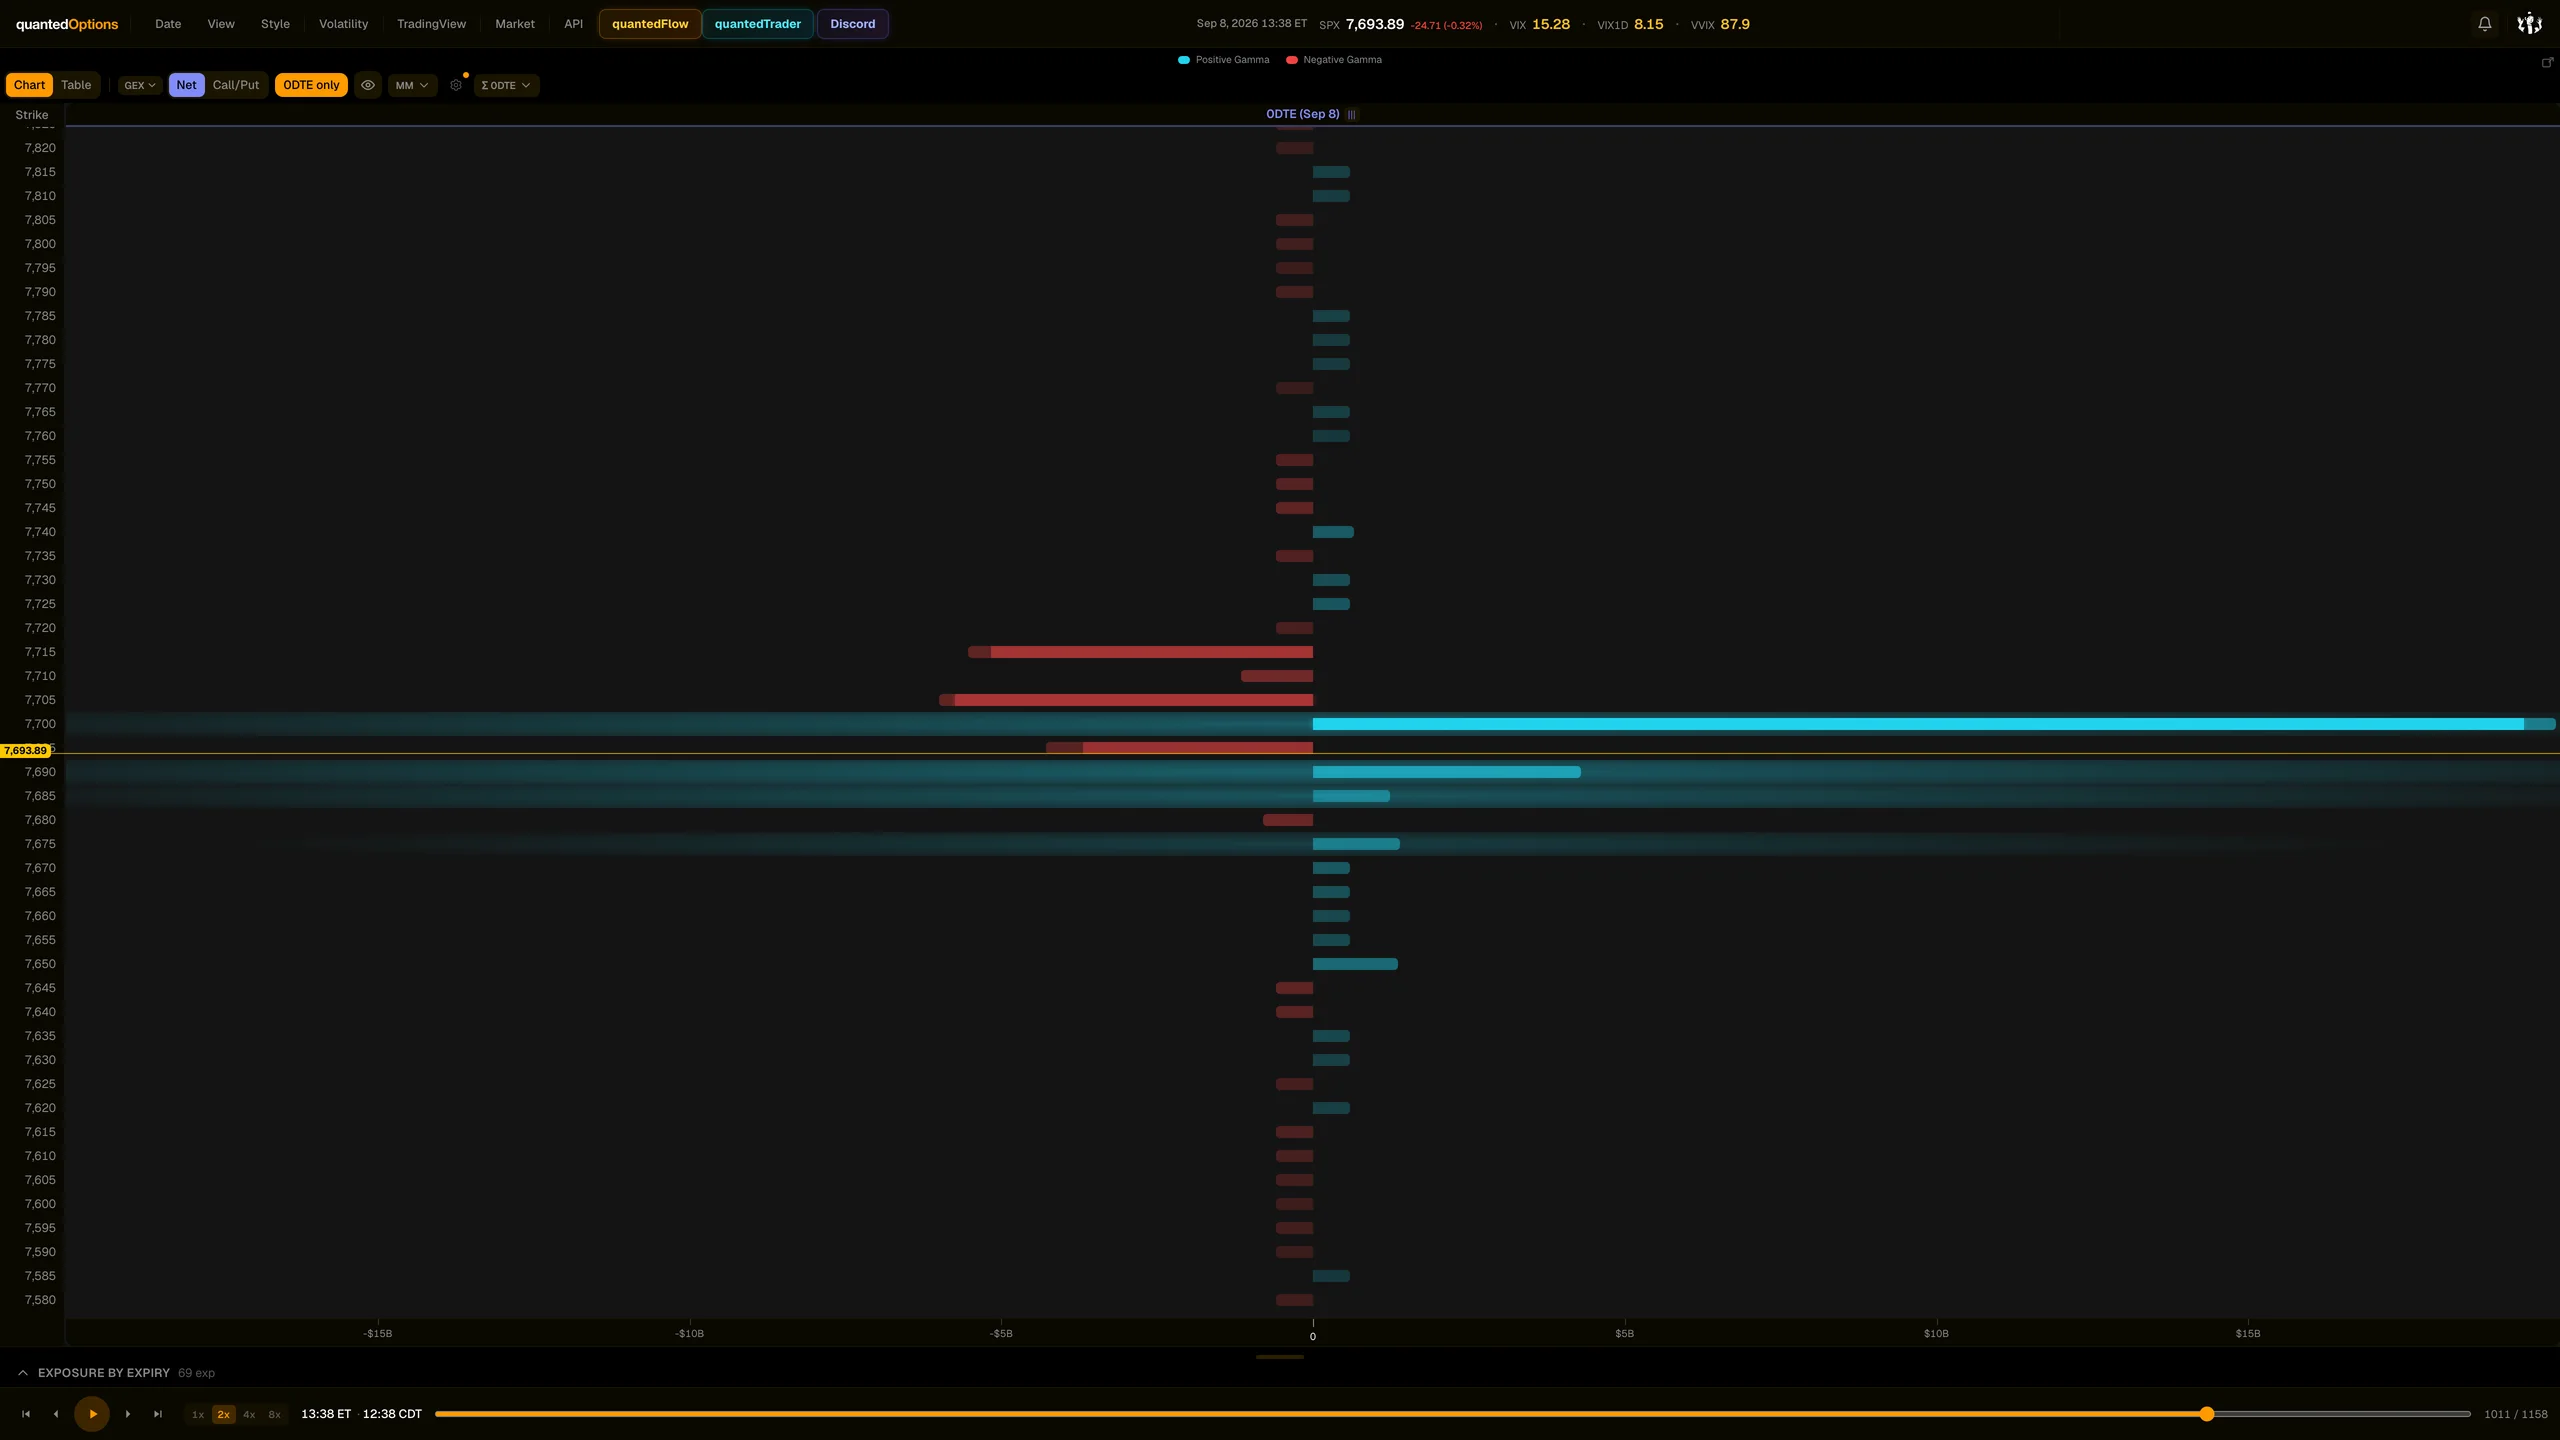Skip to the last frame
The width and height of the screenshot is (2560, 1440).
tap(158, 1414)
